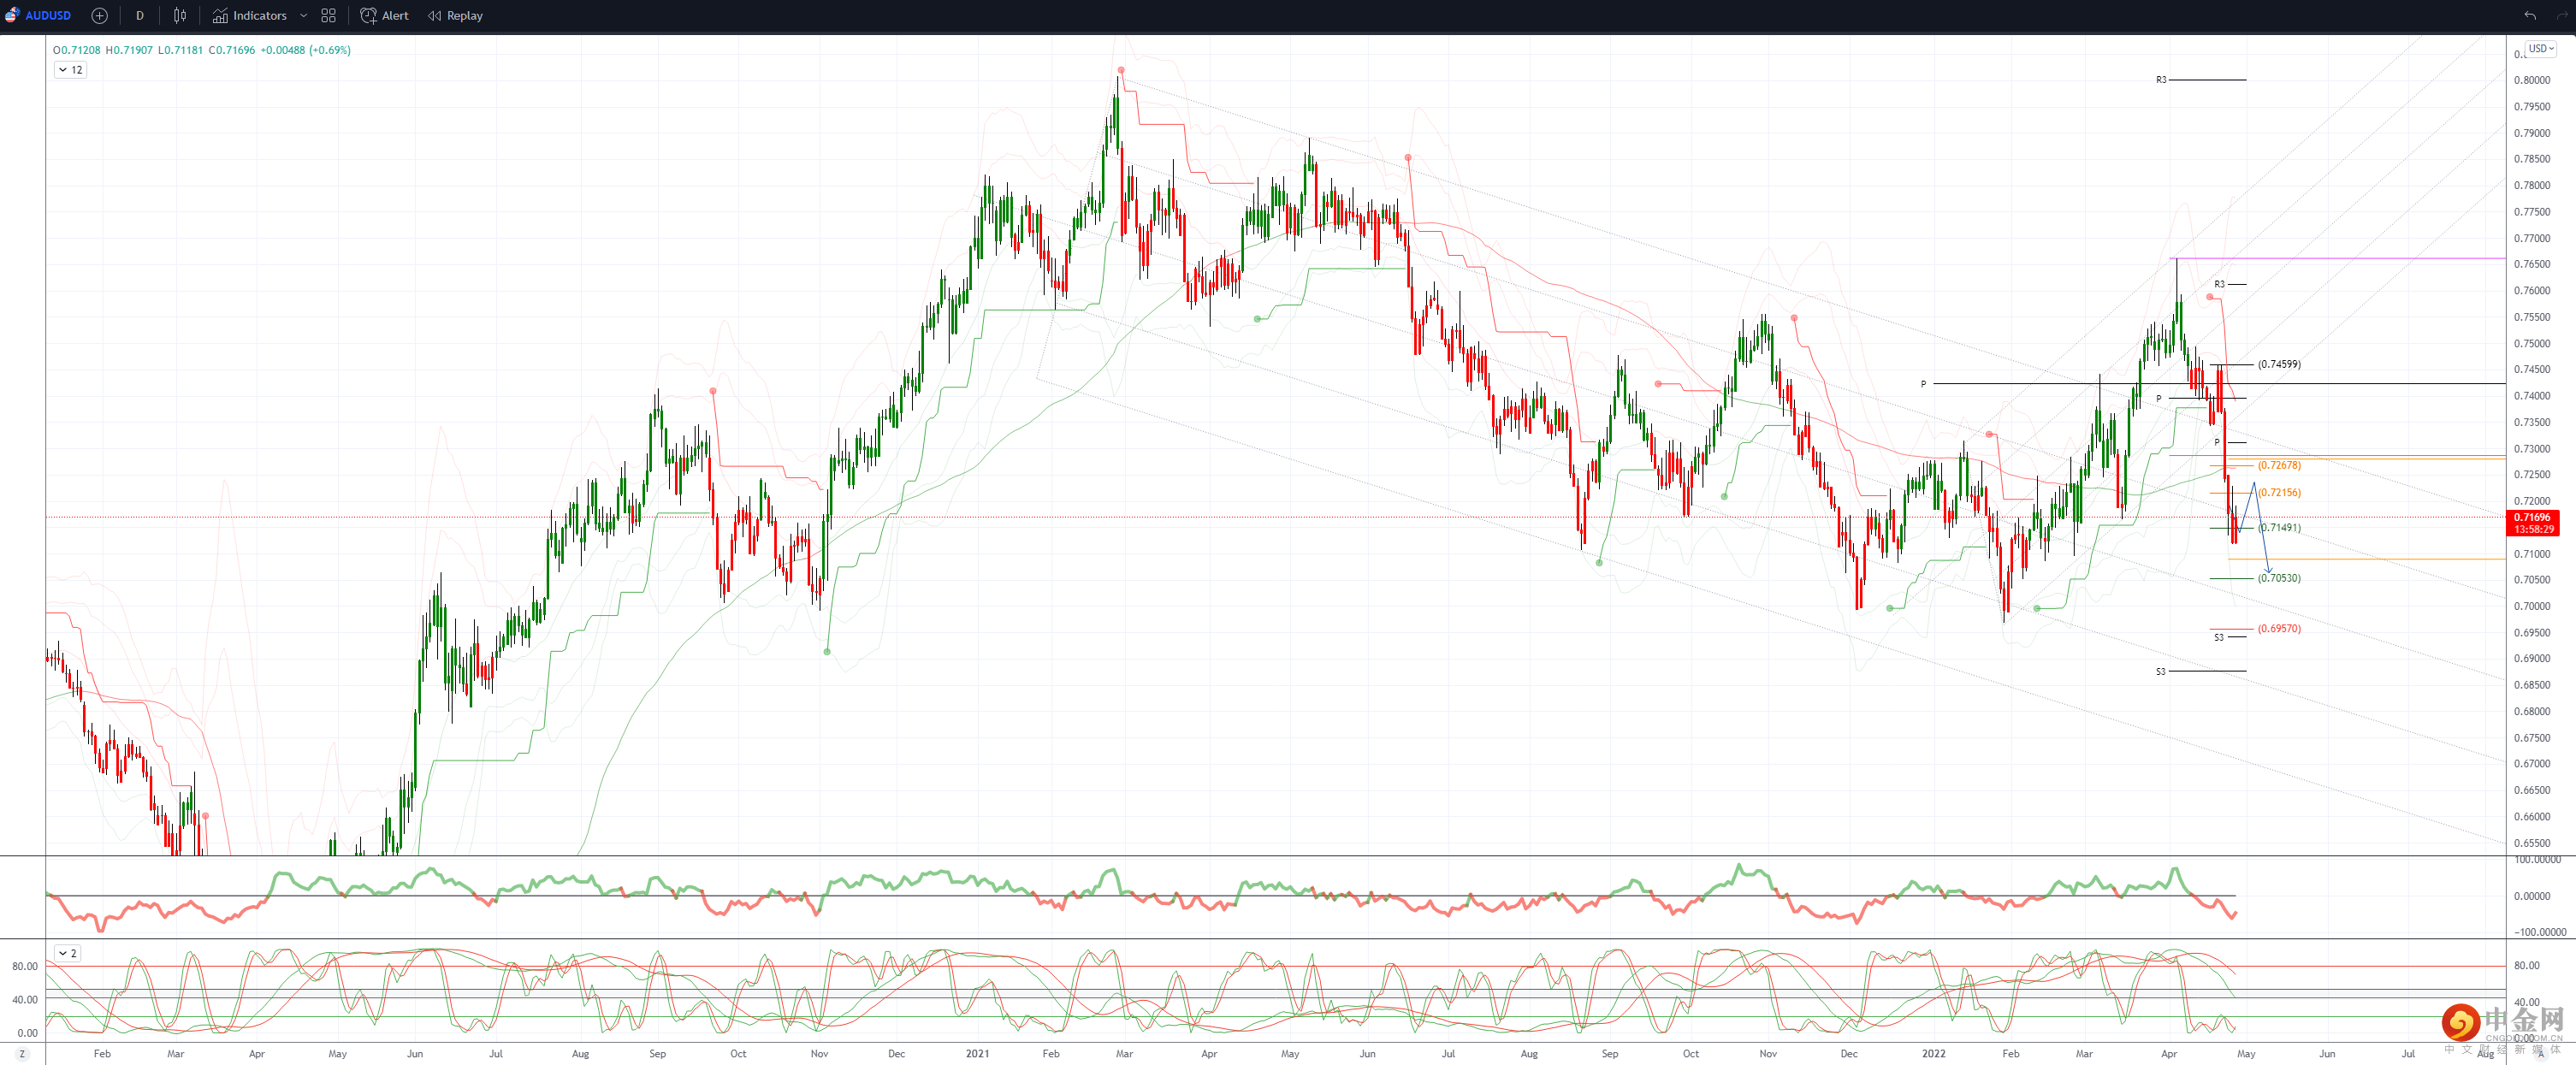Screen dimensions: 2576x1065
Task: Click the Z timezone button at bottom left
Action: click(22, 1053)
